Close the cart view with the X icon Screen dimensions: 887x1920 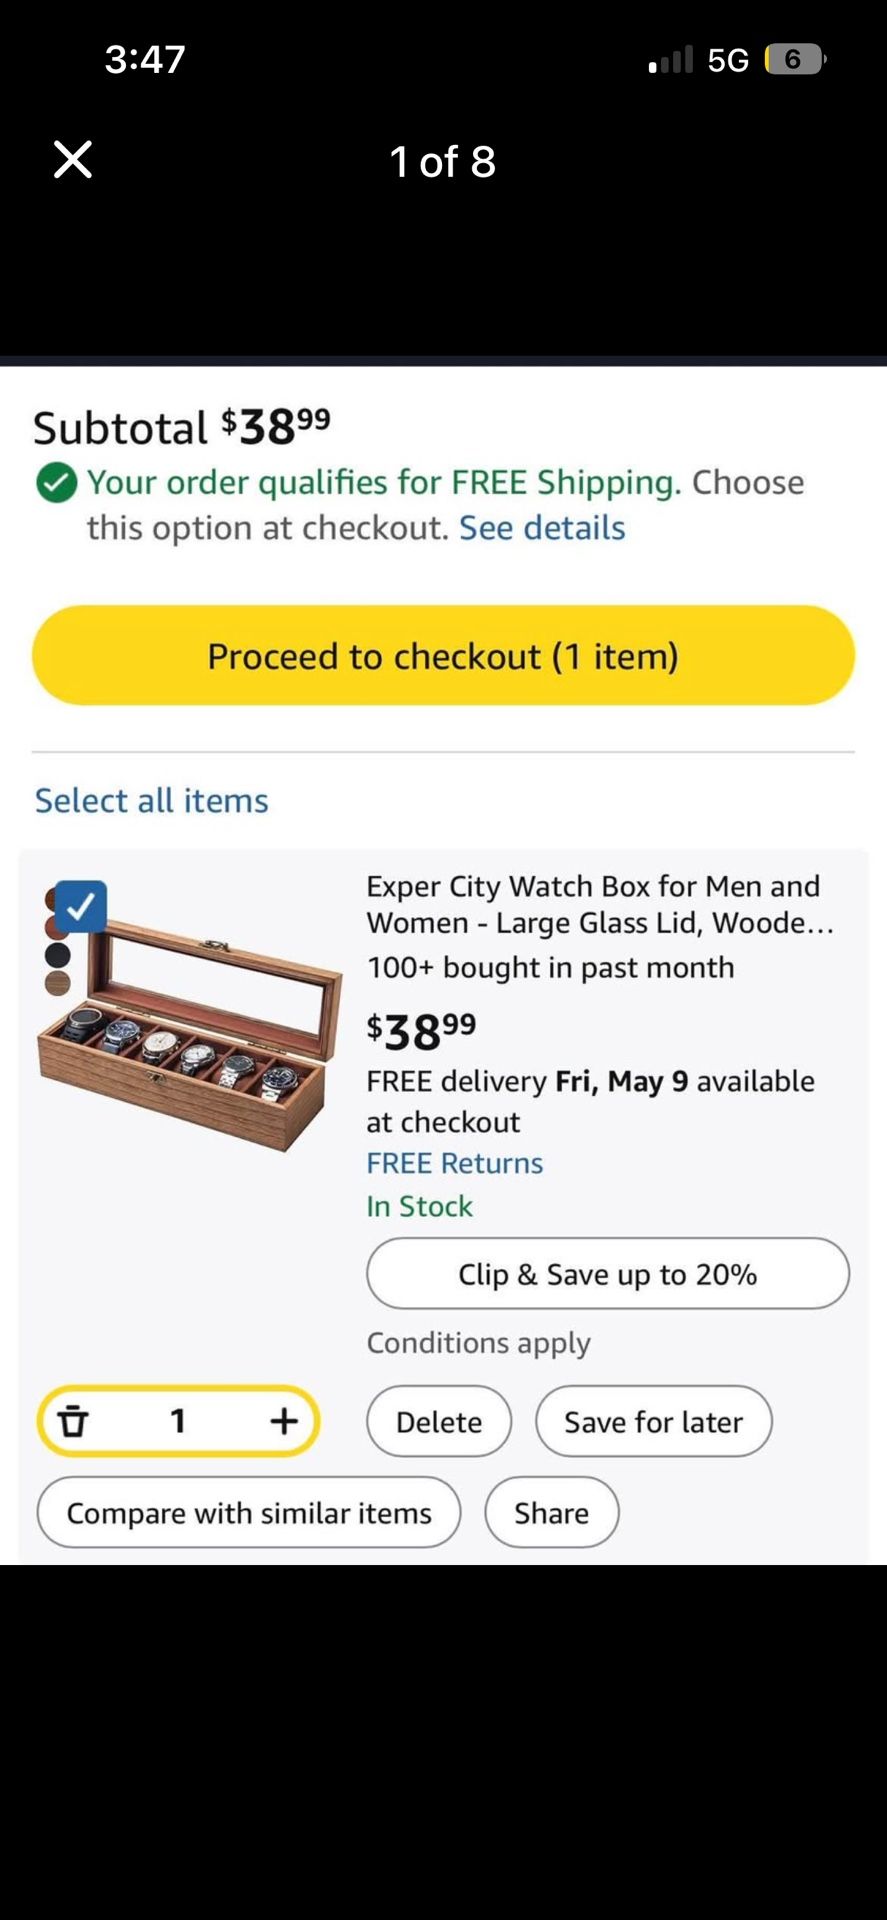click(x=71, y=158)
